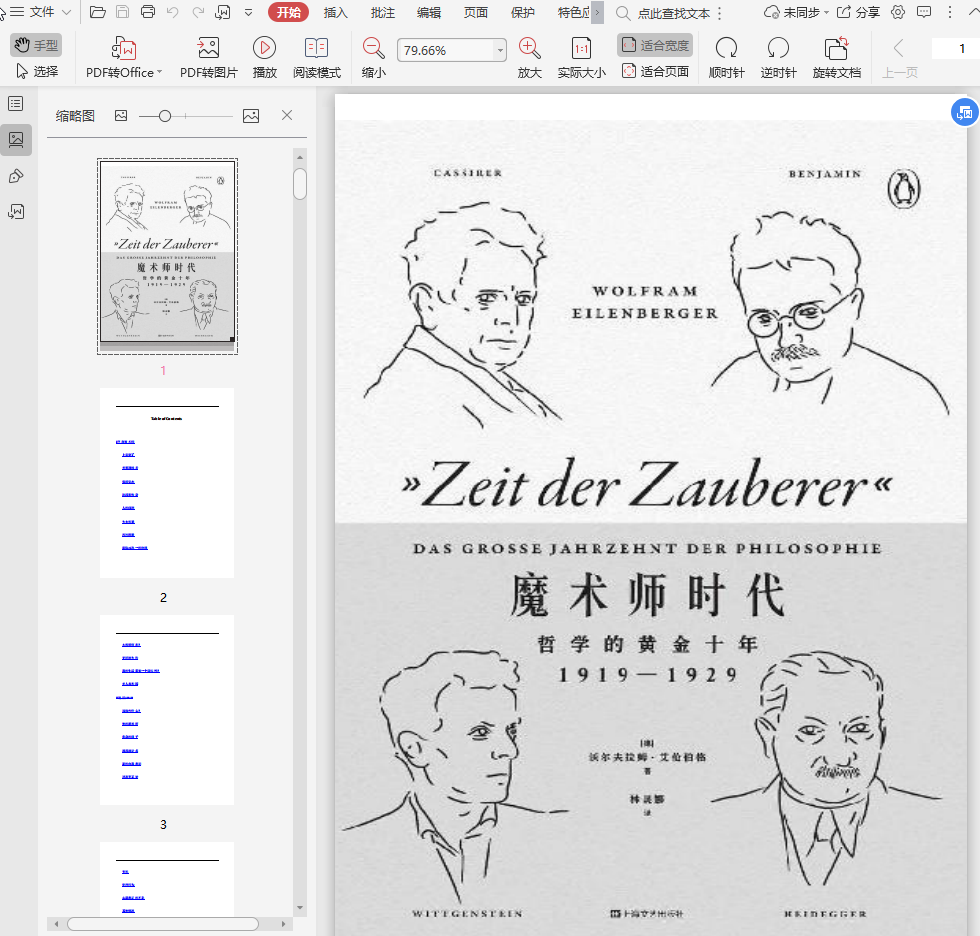
Task: Click the blue floating translate tool icon
Action: (964, 112)
